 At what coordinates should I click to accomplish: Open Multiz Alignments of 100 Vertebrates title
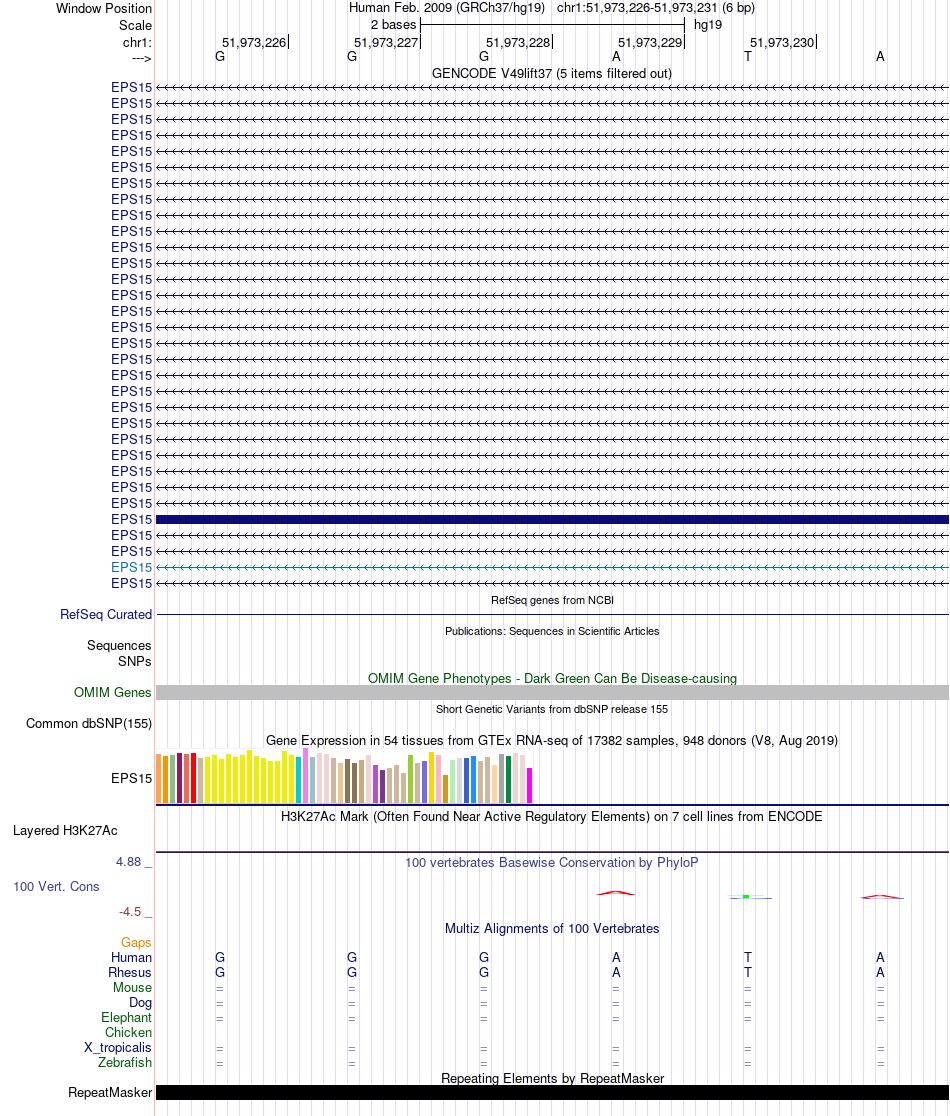coord(552,929)
